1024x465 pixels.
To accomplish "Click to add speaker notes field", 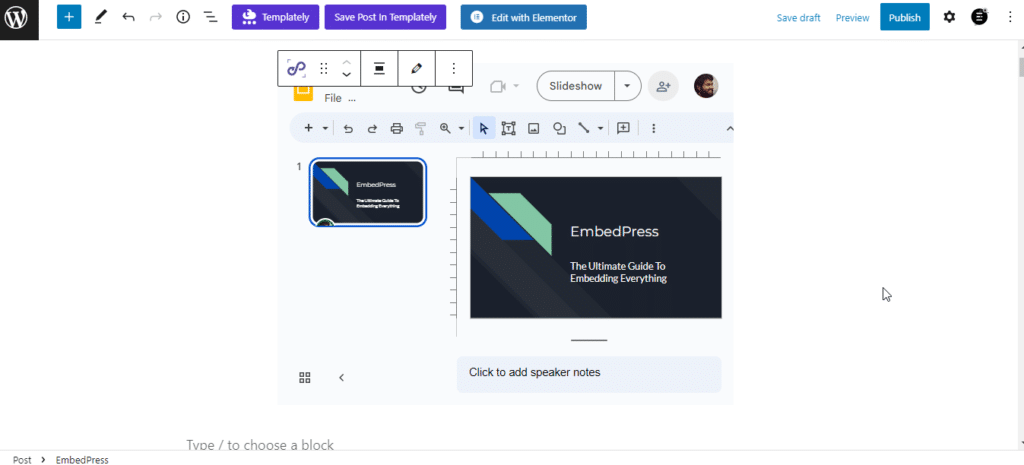I will tap(588, 374).
